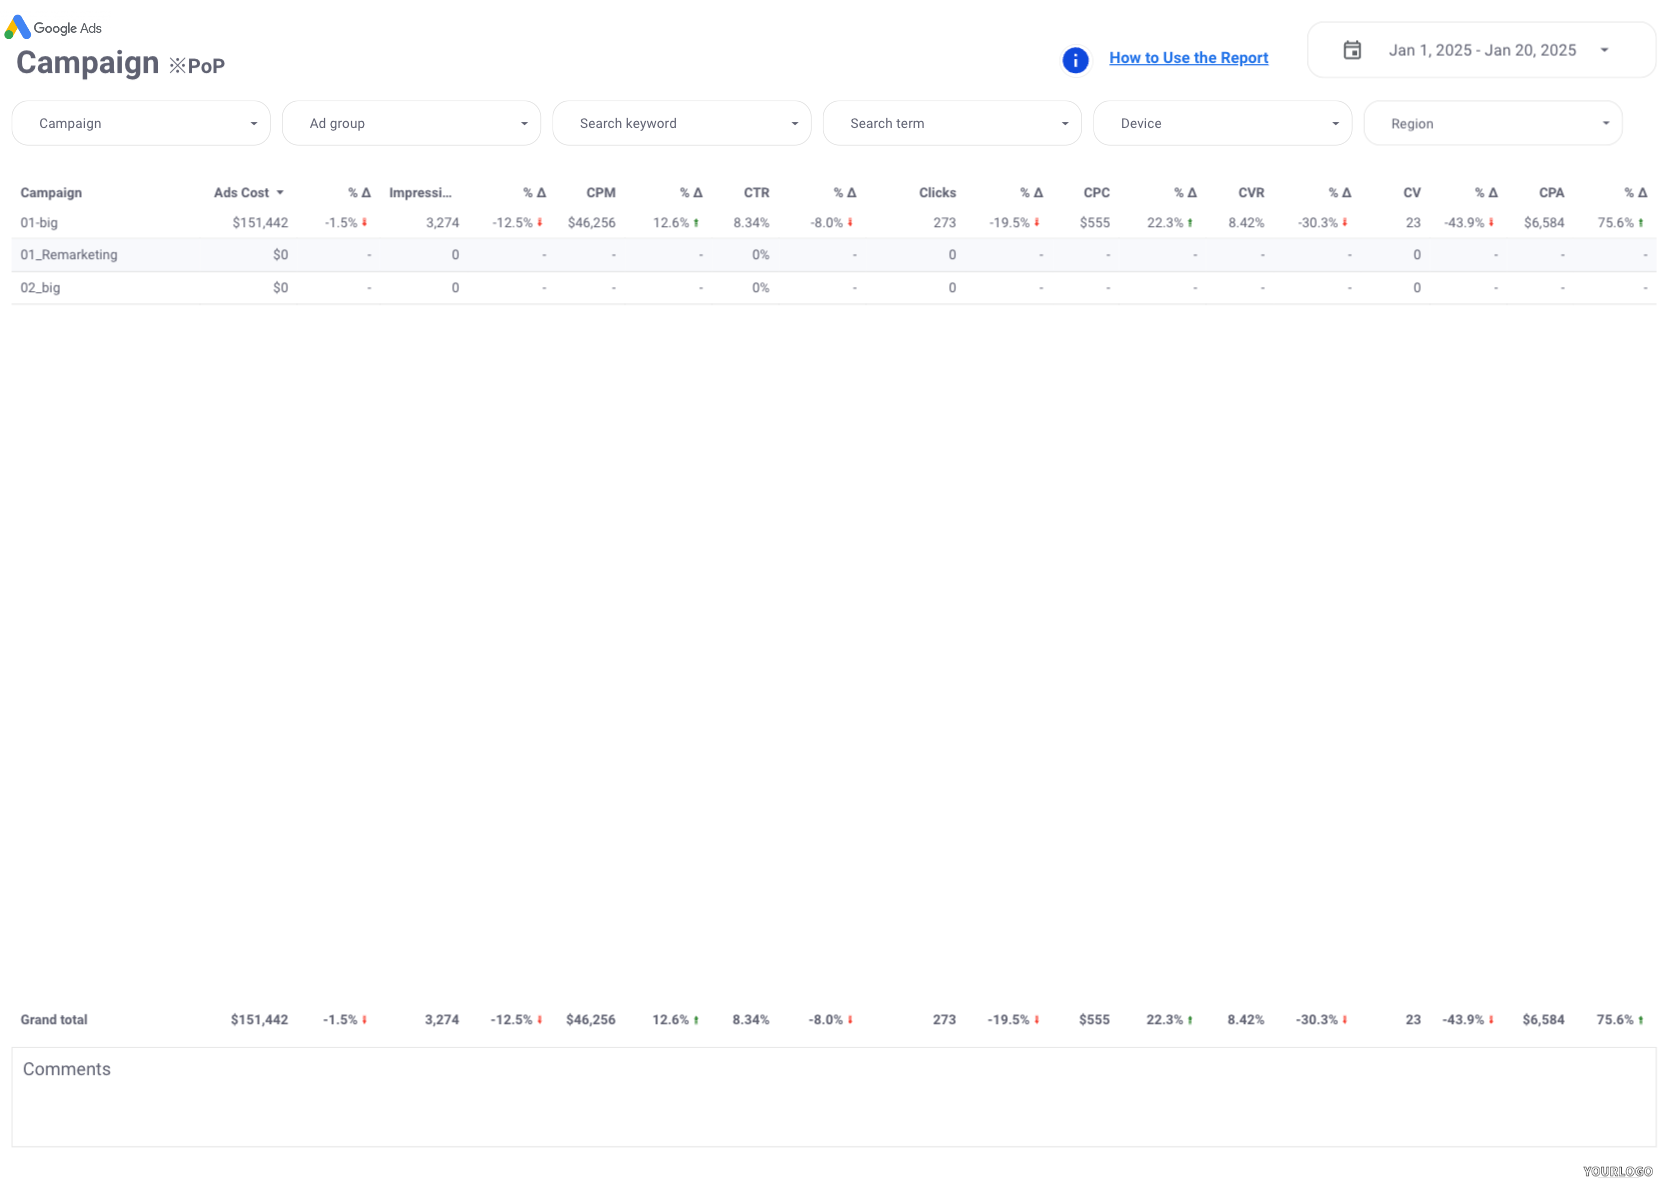The image size is (1670, 1184).
Task: Select the 01-big campaign row
Action: pyautogui.click(x=39, y=223)
